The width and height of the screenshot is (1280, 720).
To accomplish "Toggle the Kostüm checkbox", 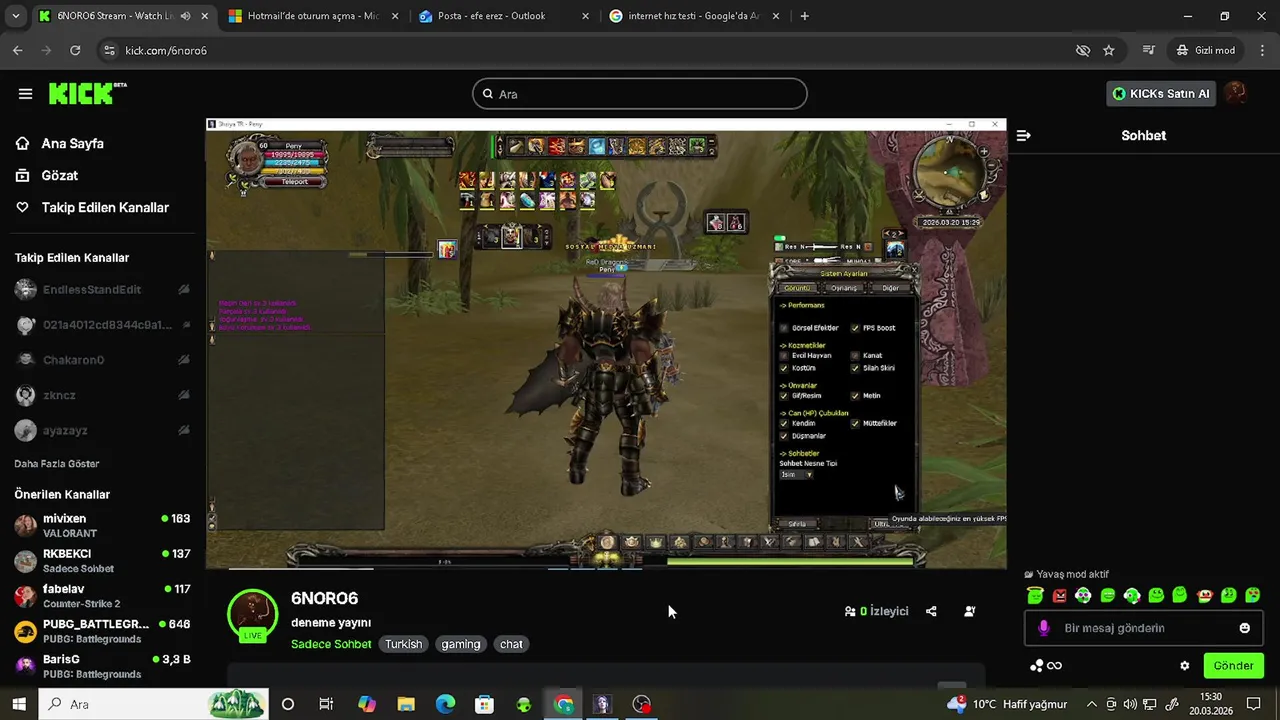I will tap(784, 368).
